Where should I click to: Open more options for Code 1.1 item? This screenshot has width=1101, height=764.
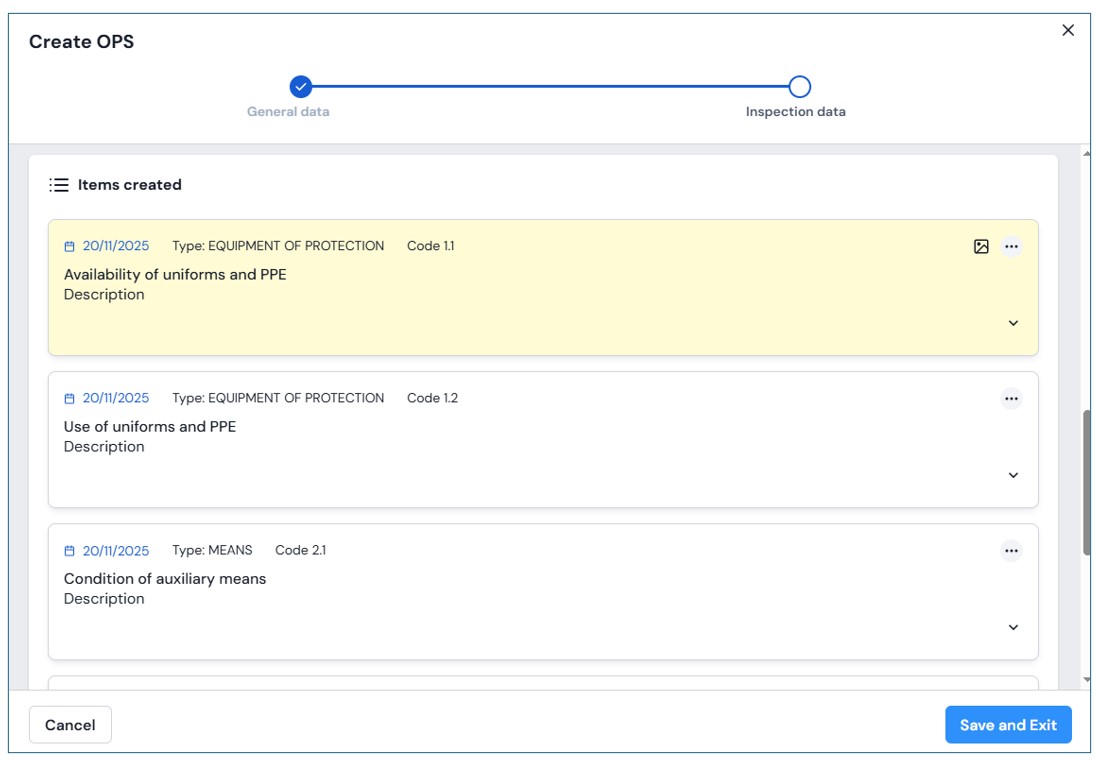pos(1011,246)
